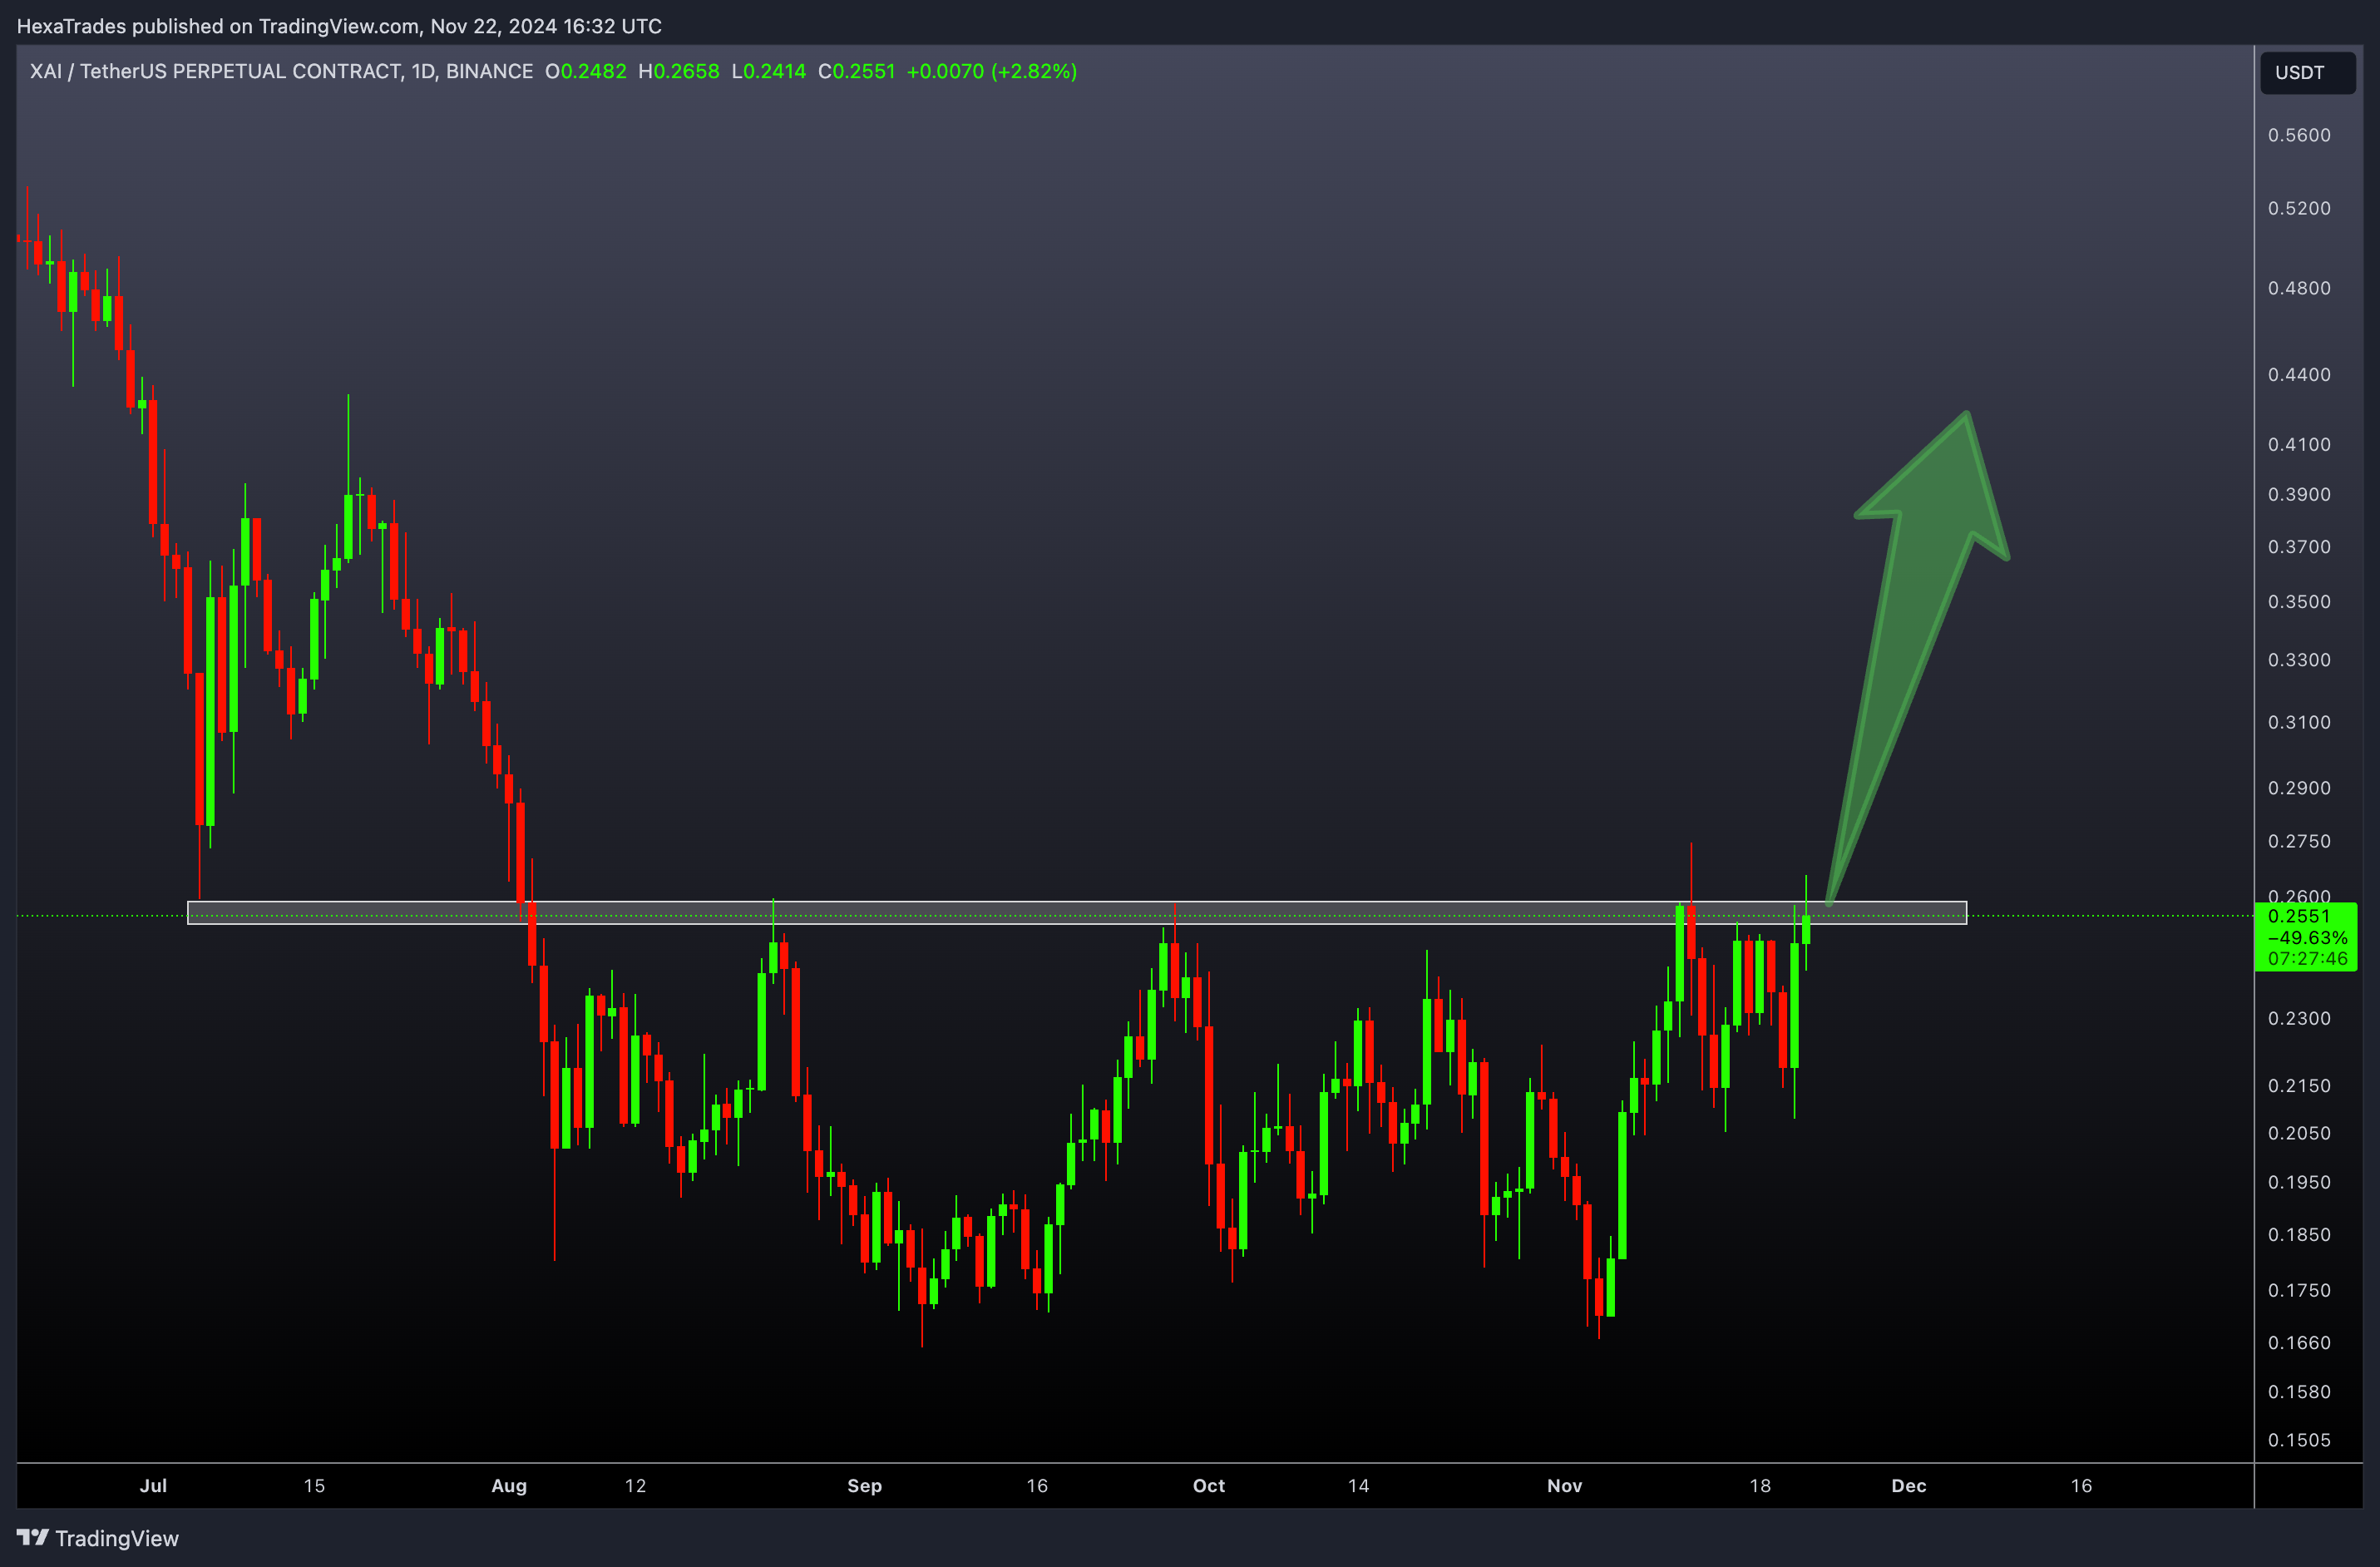Screen dimensions: 2380x1567
Task: Click the -49.63% label on price scale
Action: (x=2307, y=938)
